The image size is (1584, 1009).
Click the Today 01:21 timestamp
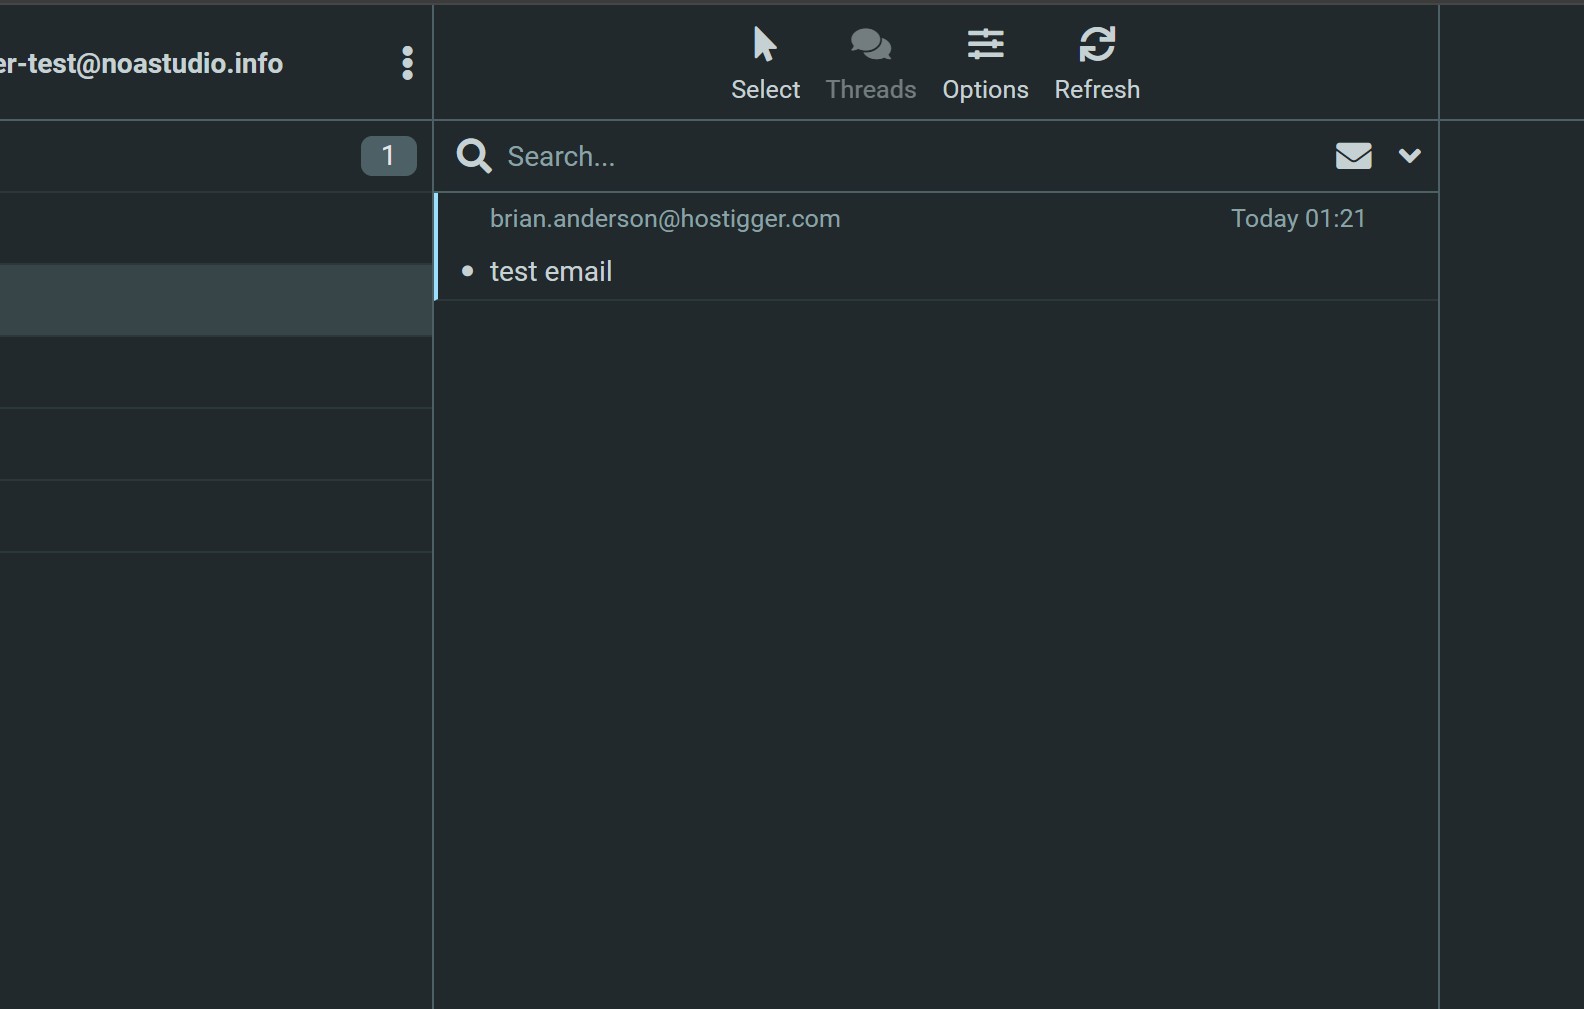(x=1298, y=219)
